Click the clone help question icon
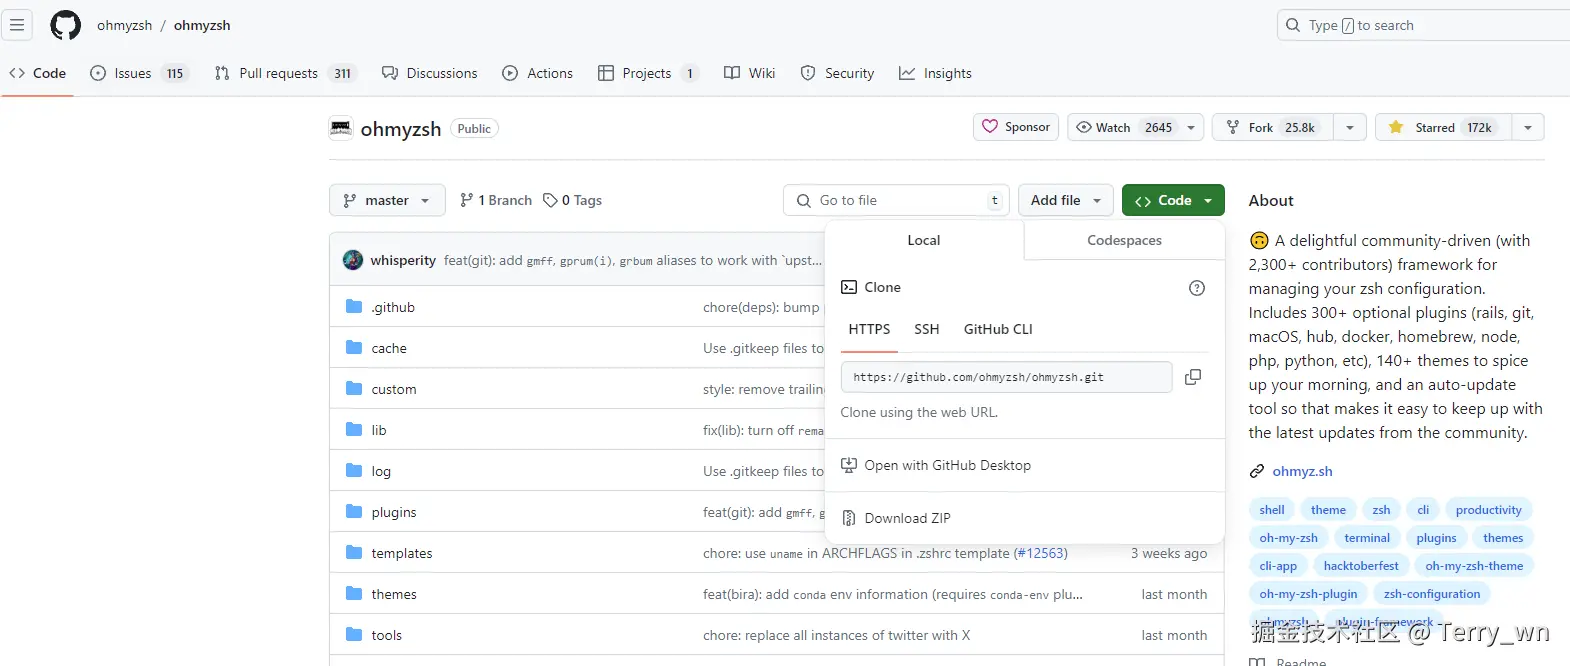This screenshot has width=1570, height=666. coord(1196,288)
